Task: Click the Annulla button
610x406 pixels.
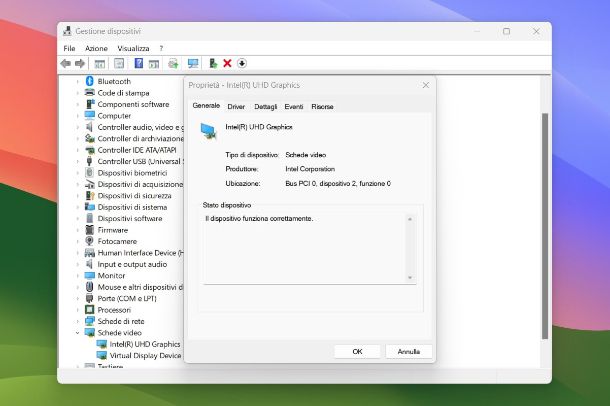Action: click(408, 352)
